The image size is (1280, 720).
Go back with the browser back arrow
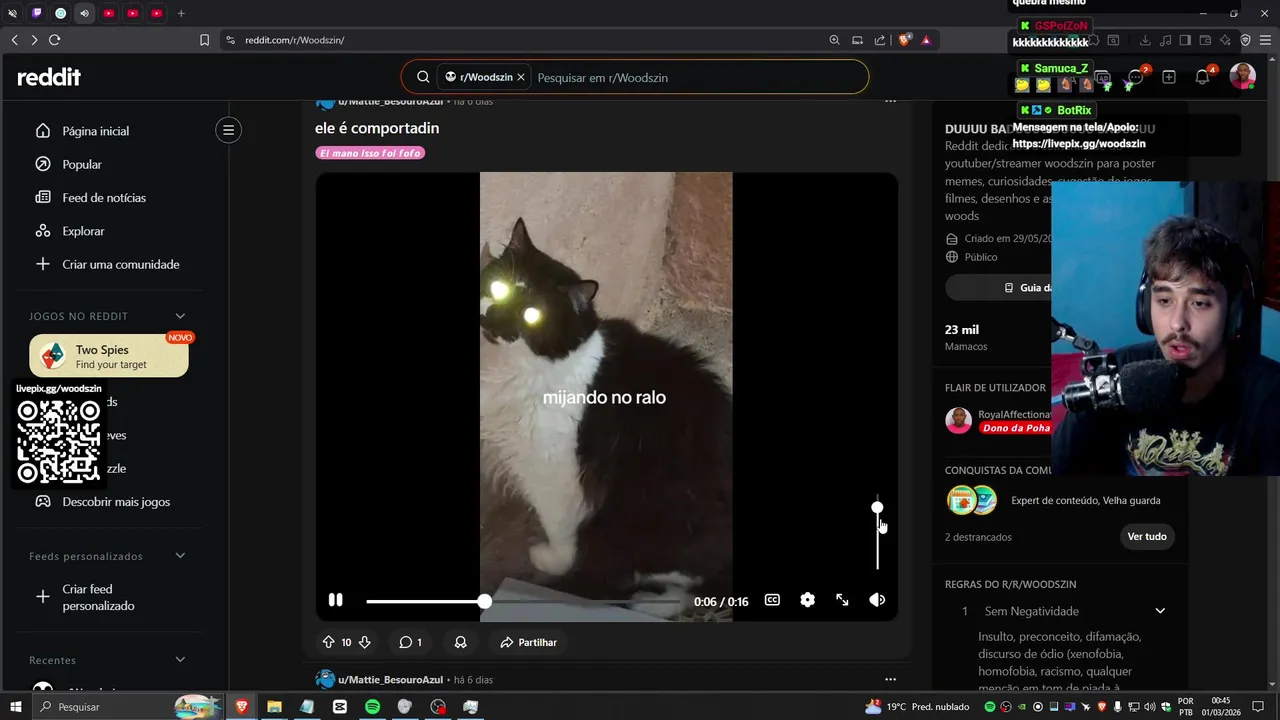pos(14,40)
